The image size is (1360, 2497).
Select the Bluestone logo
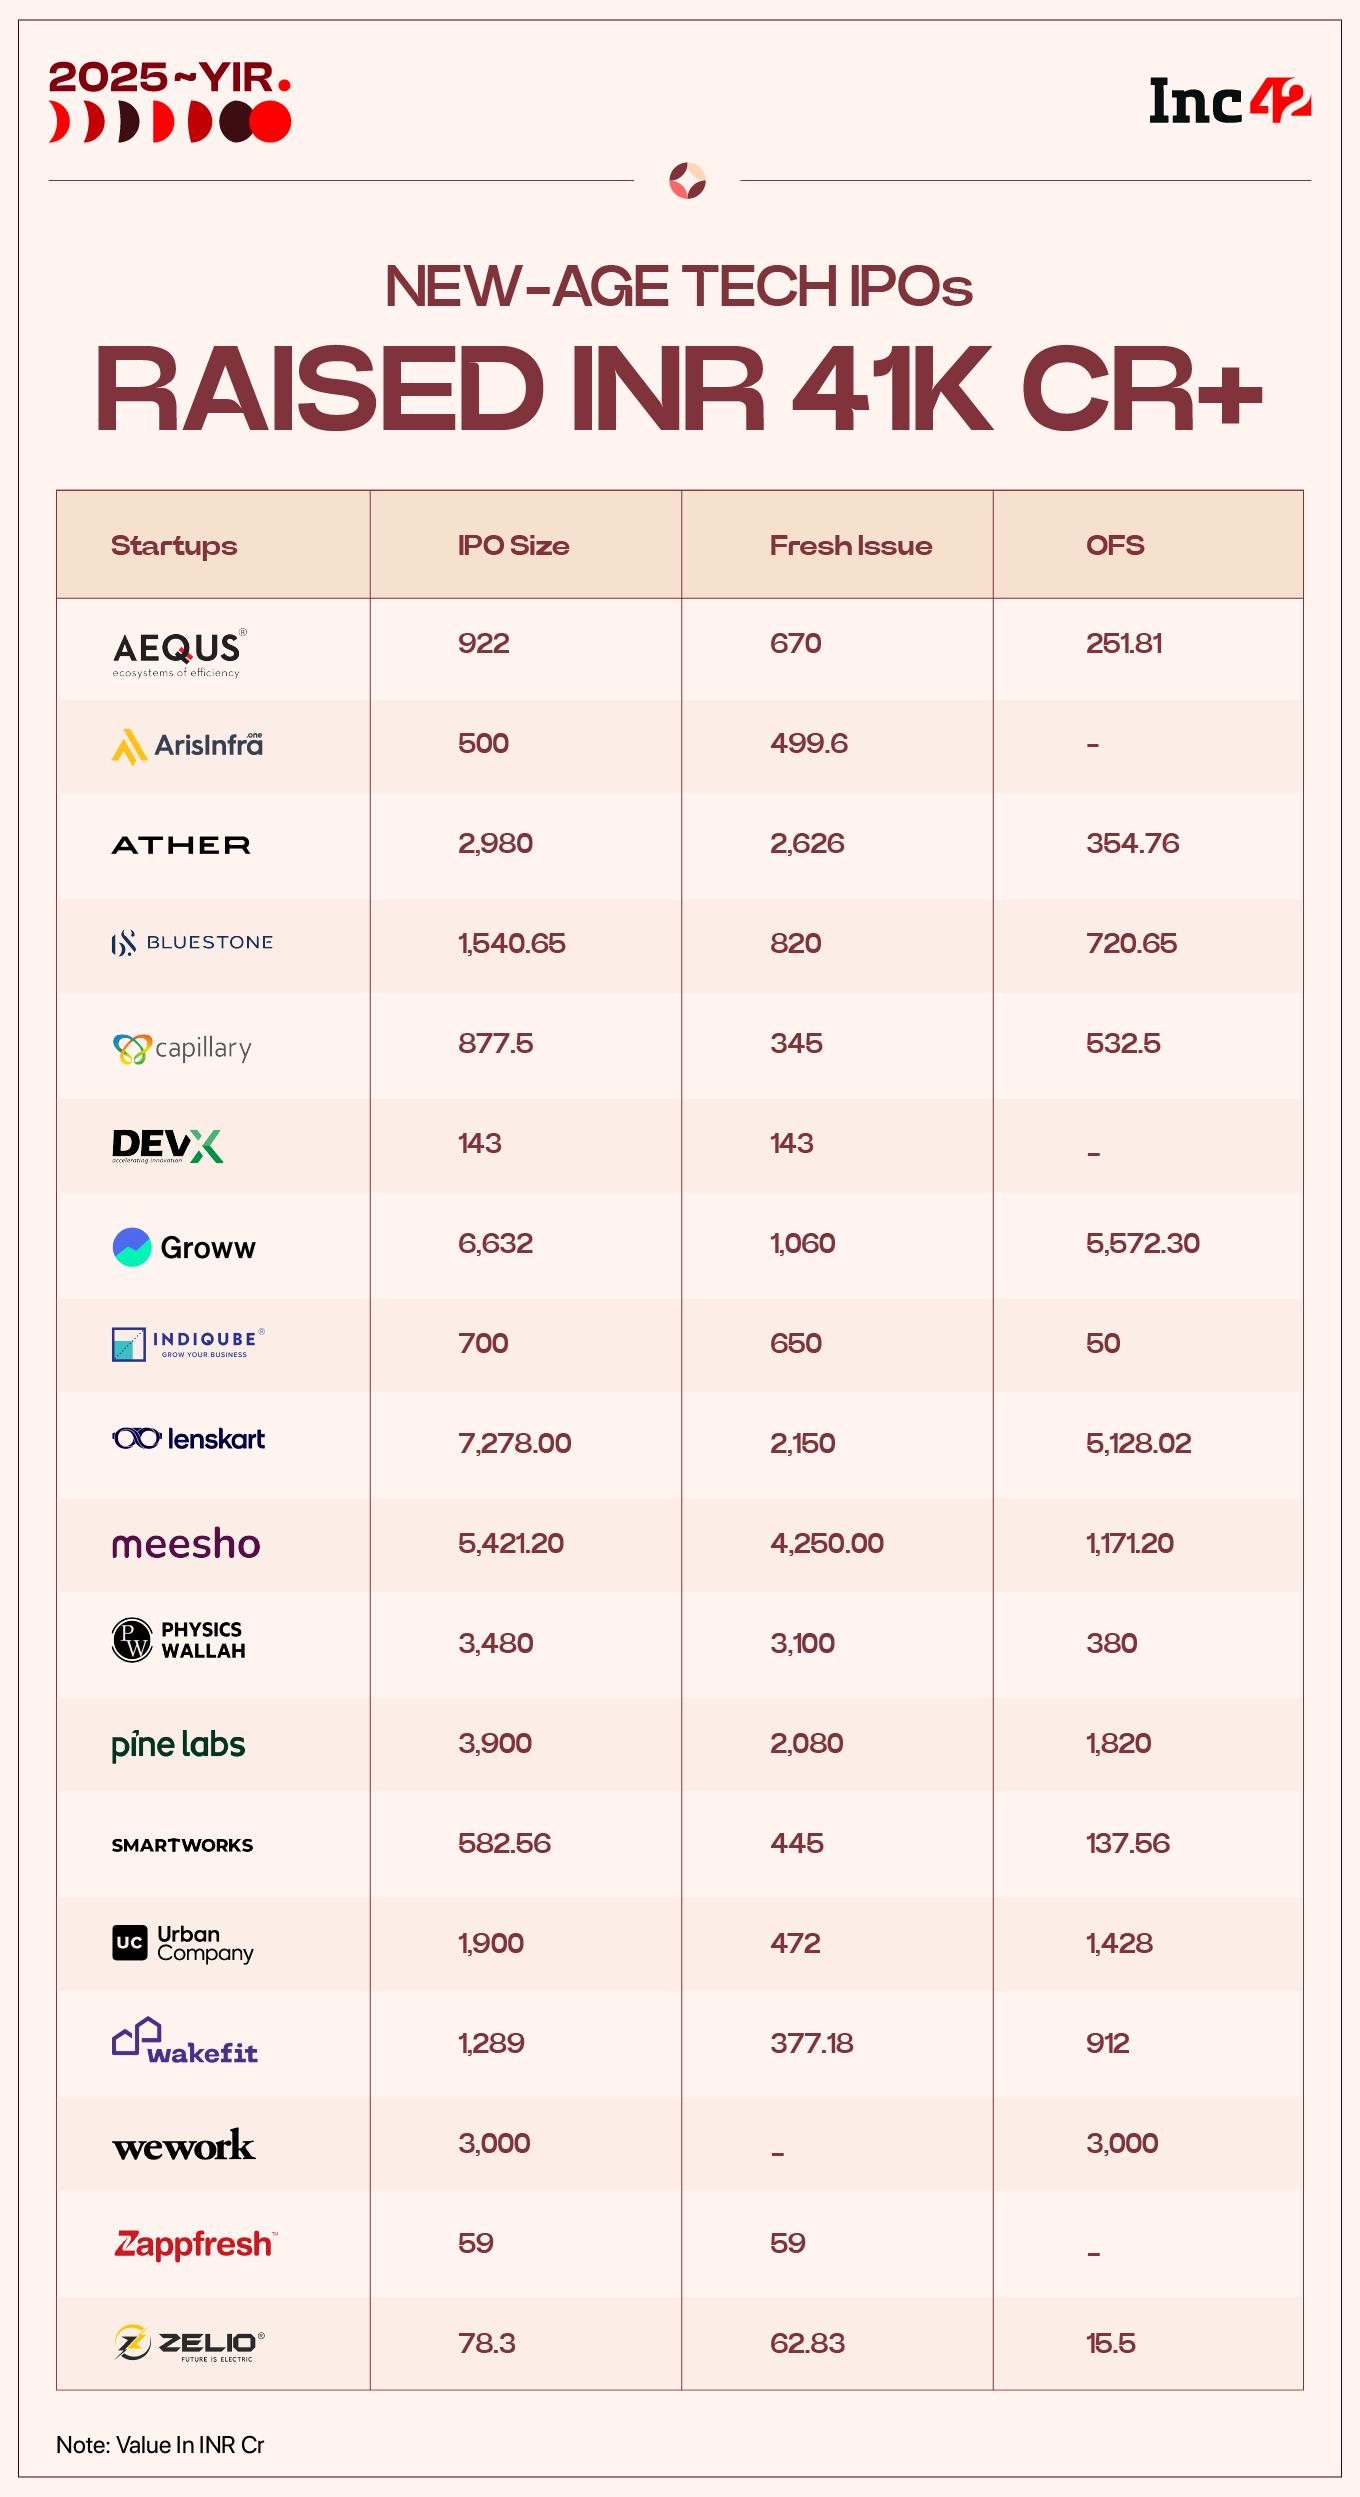pos(192,943)
